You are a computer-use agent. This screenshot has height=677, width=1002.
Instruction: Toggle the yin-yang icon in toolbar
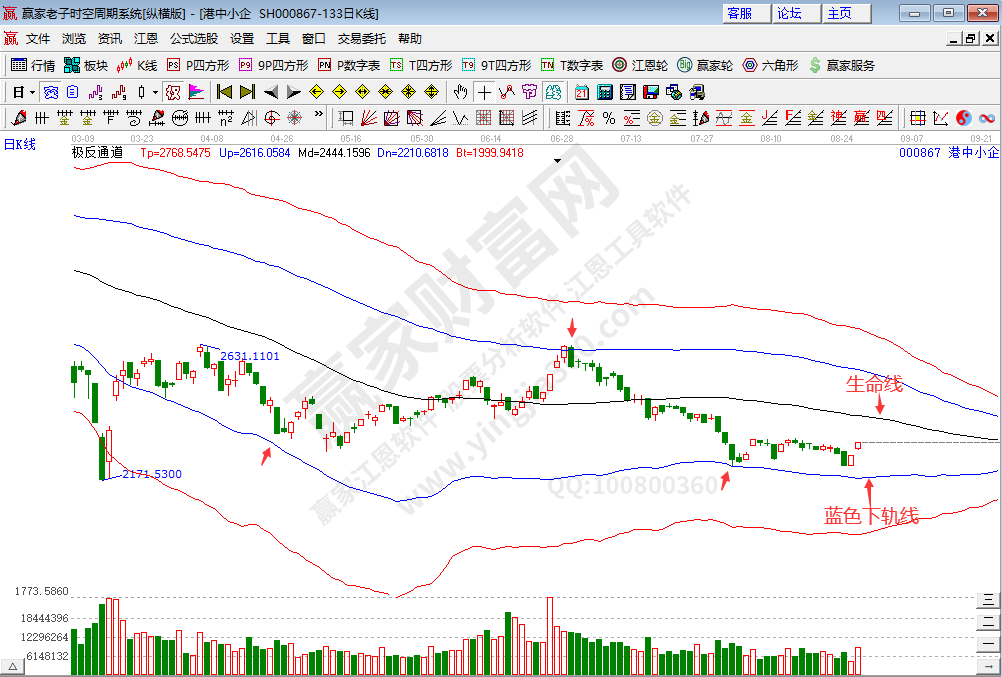(x=964, y=118)
